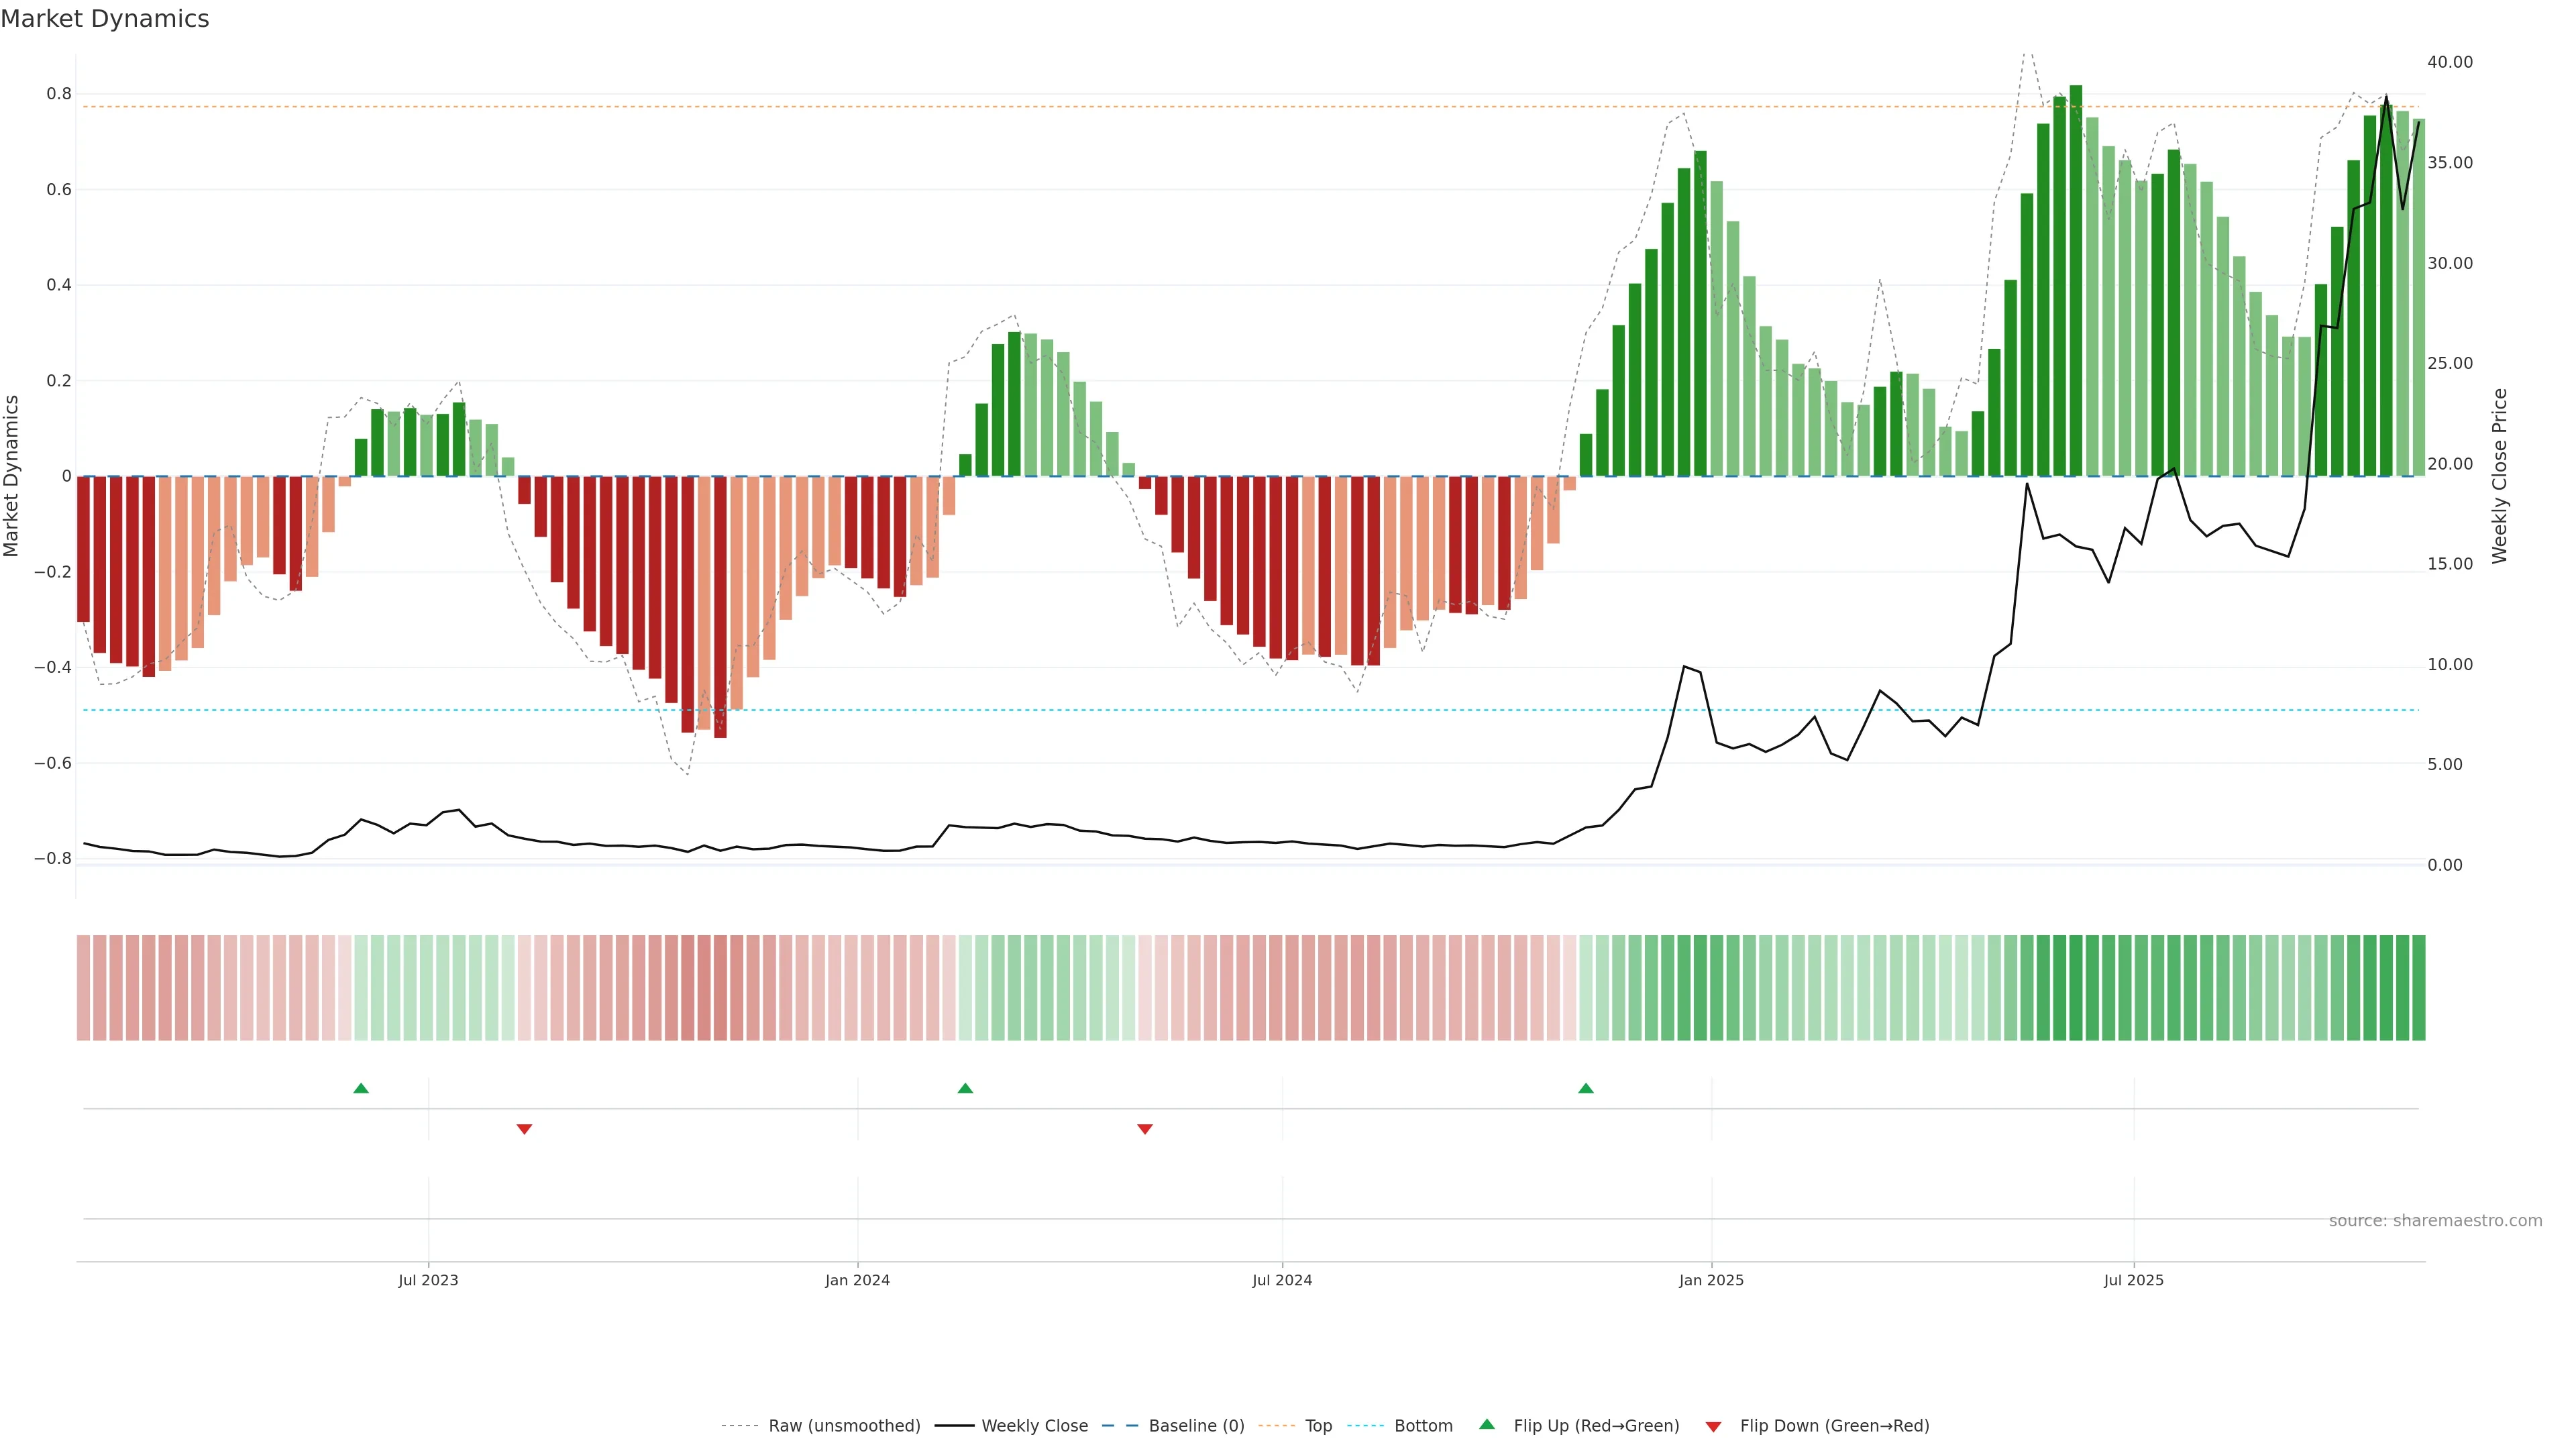Click the Jul 2023 x-axis label

tap(428, 1280)
